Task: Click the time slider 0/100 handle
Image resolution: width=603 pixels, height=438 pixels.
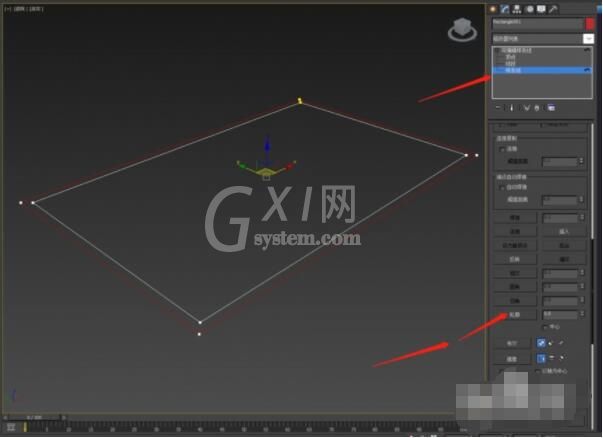Action: [x=34, y=417]
